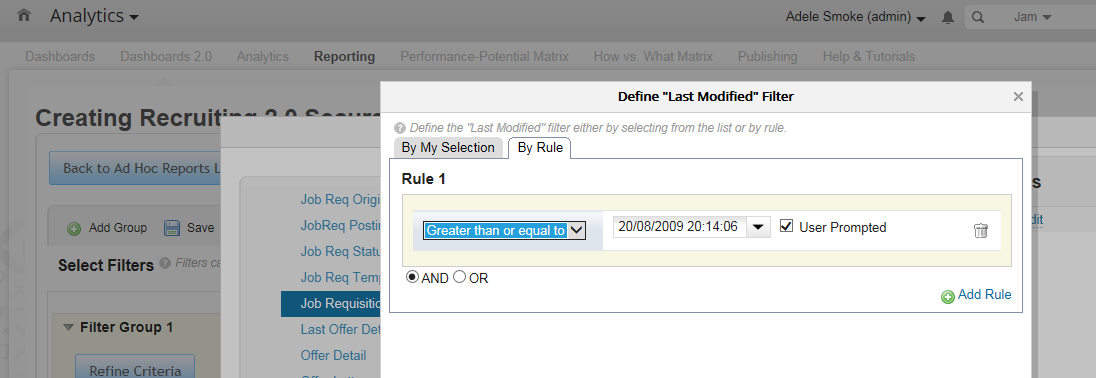
Task: Click the help question mark in filter dialog
Action: [x=400, y=129]
